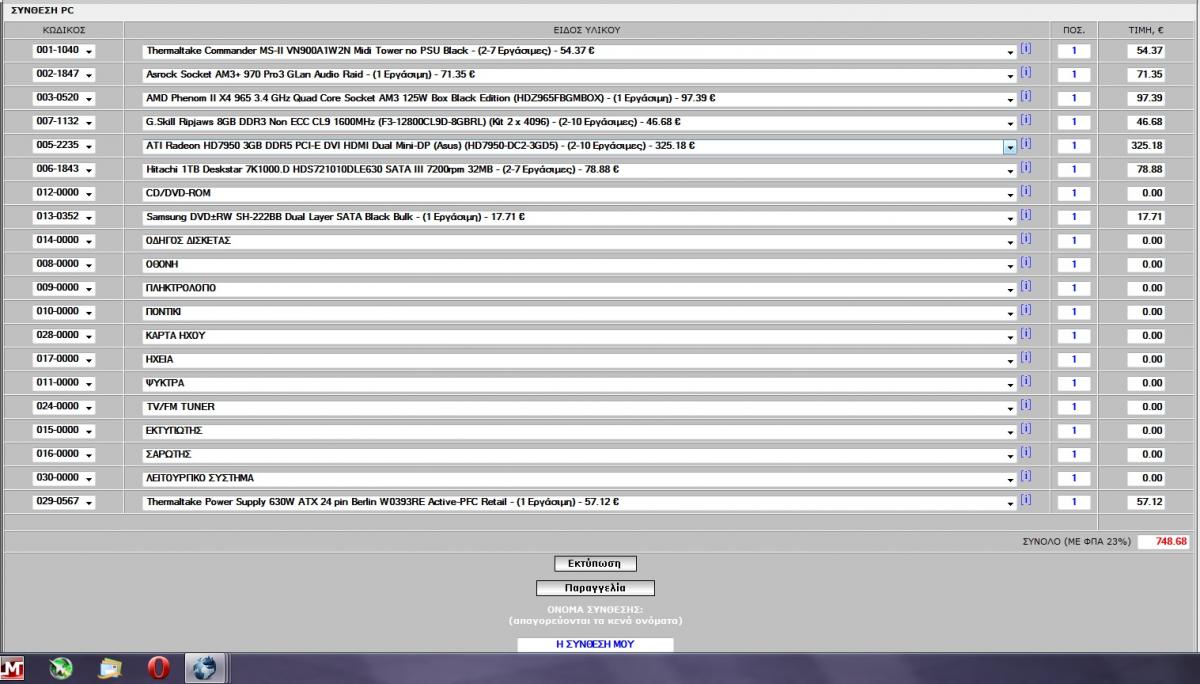This screenshot has height=684, width=1200.
Task: Click the green globe taskbar icon
Action: [61, 669]
